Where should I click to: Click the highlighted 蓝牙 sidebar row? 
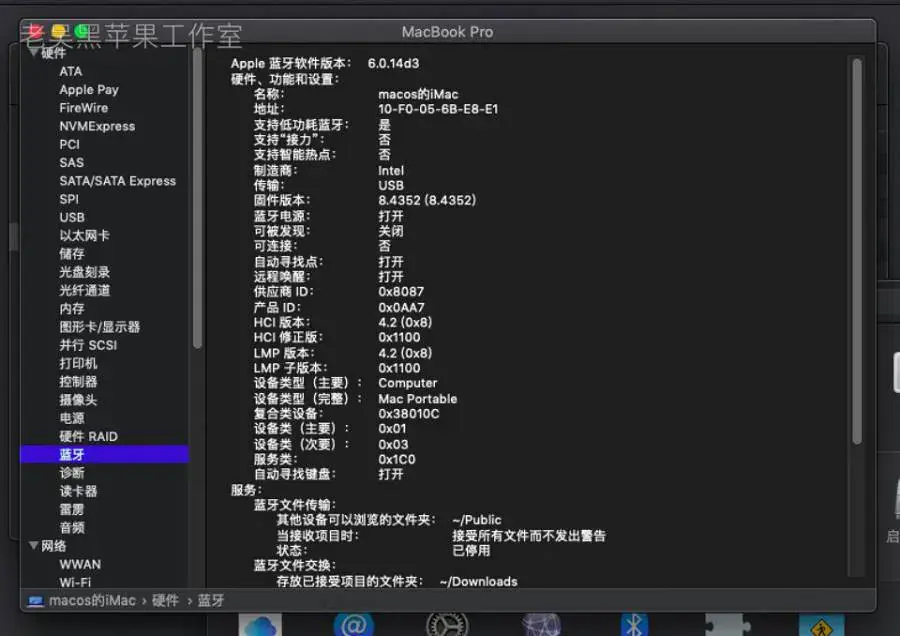(104, 455)
